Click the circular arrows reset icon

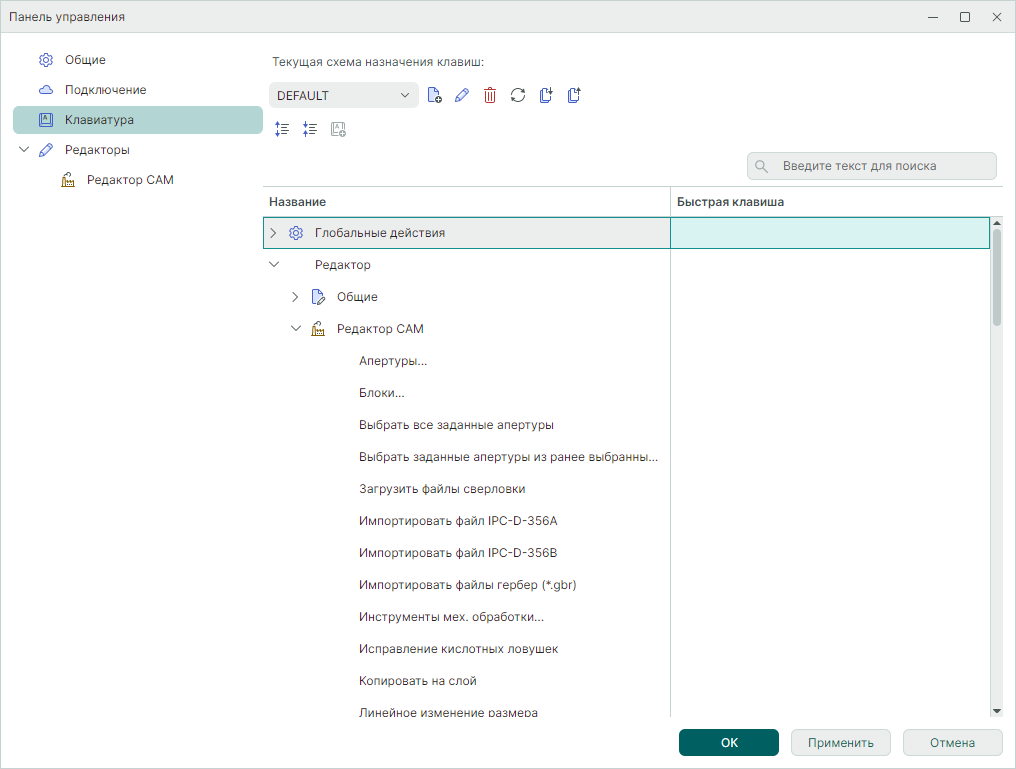point(518,96)
